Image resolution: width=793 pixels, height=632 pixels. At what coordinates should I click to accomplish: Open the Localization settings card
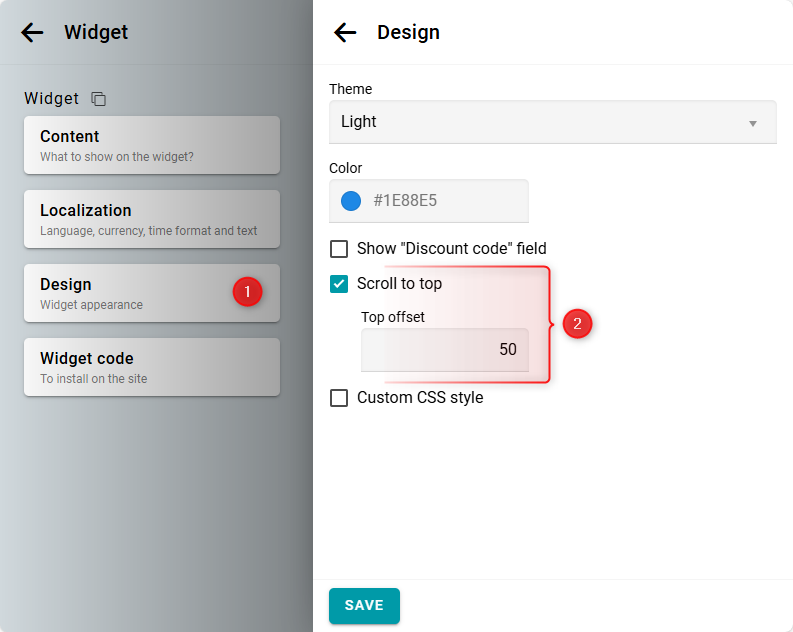(151, 219)
